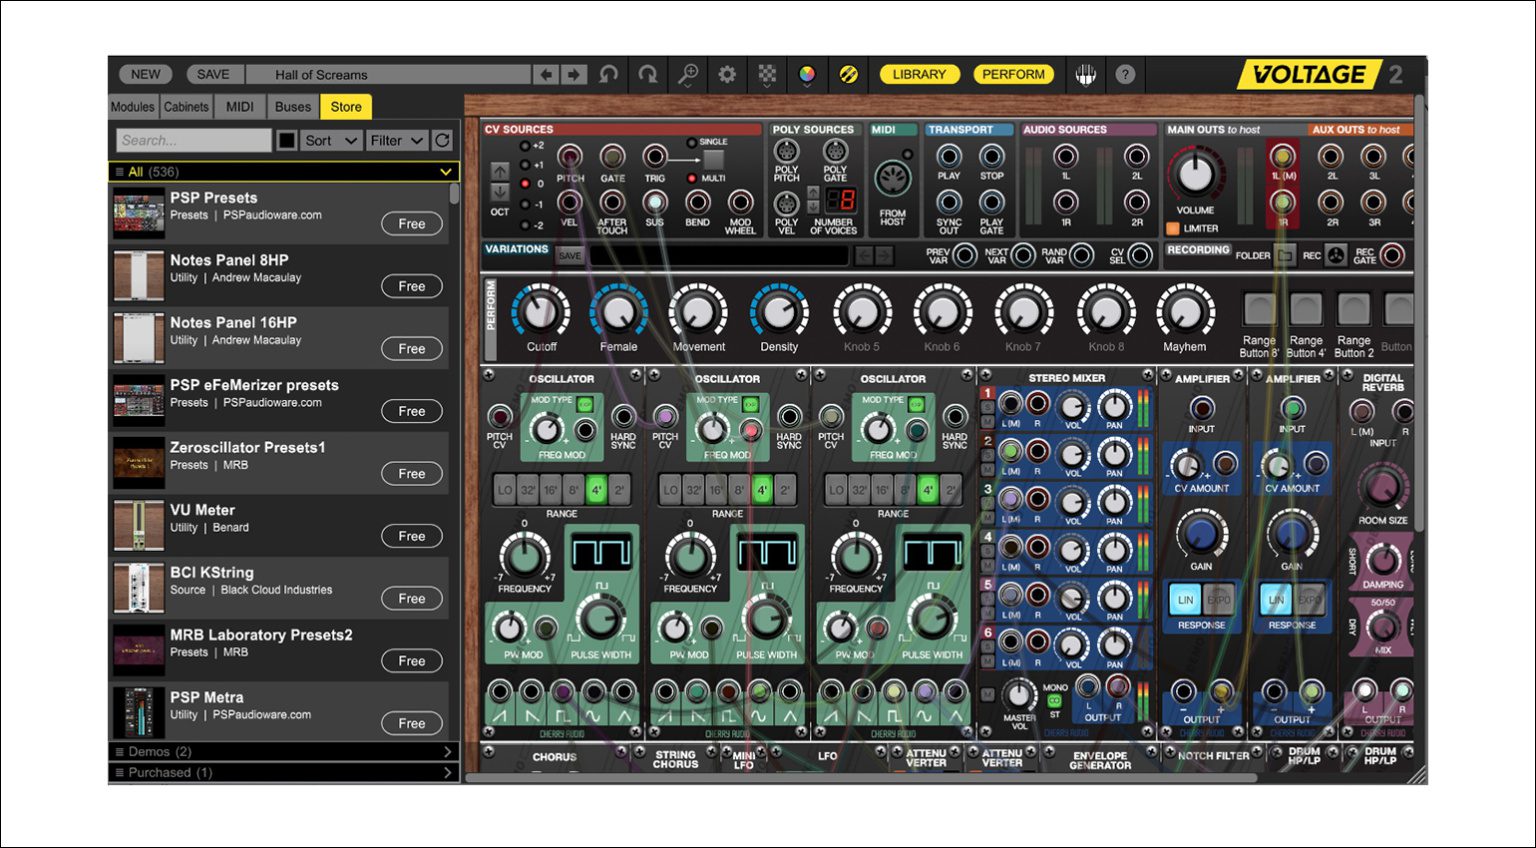This screenshot has height=848, width=1536.
Task: Click Free next to PSP Presets
Action: pos(411,224)
